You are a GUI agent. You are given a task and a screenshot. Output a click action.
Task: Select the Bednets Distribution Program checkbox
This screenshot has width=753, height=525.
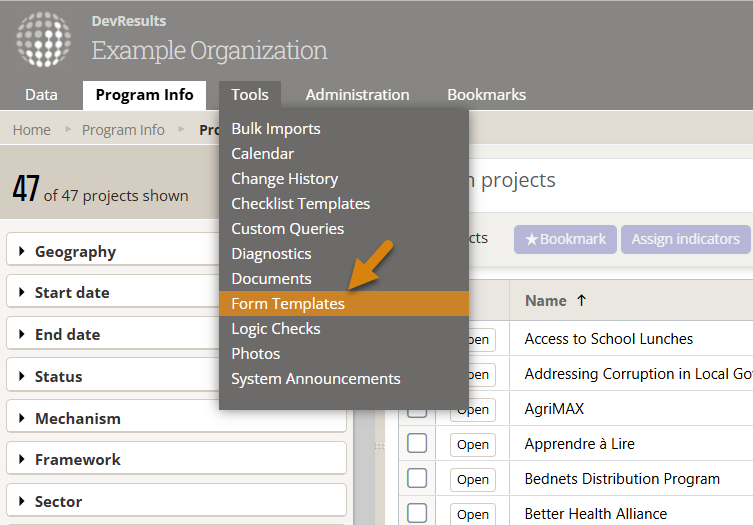pos(417,478)
